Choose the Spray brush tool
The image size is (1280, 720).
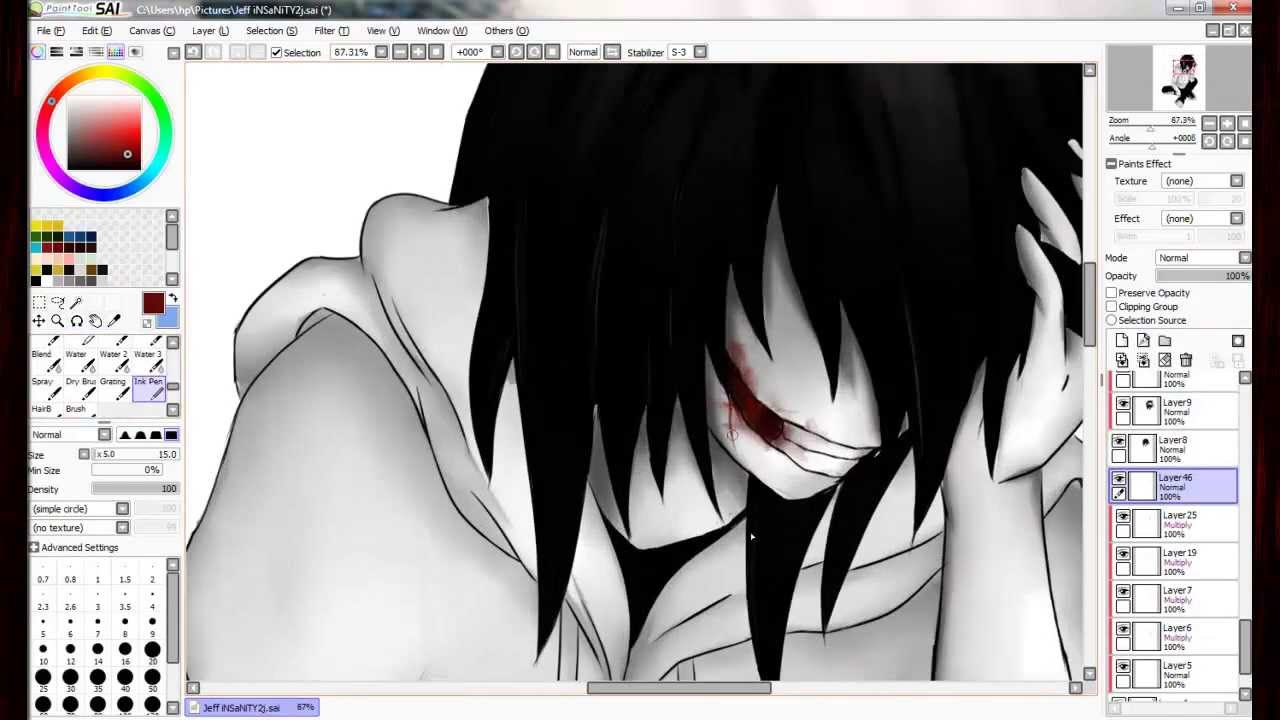click(47, 388)
